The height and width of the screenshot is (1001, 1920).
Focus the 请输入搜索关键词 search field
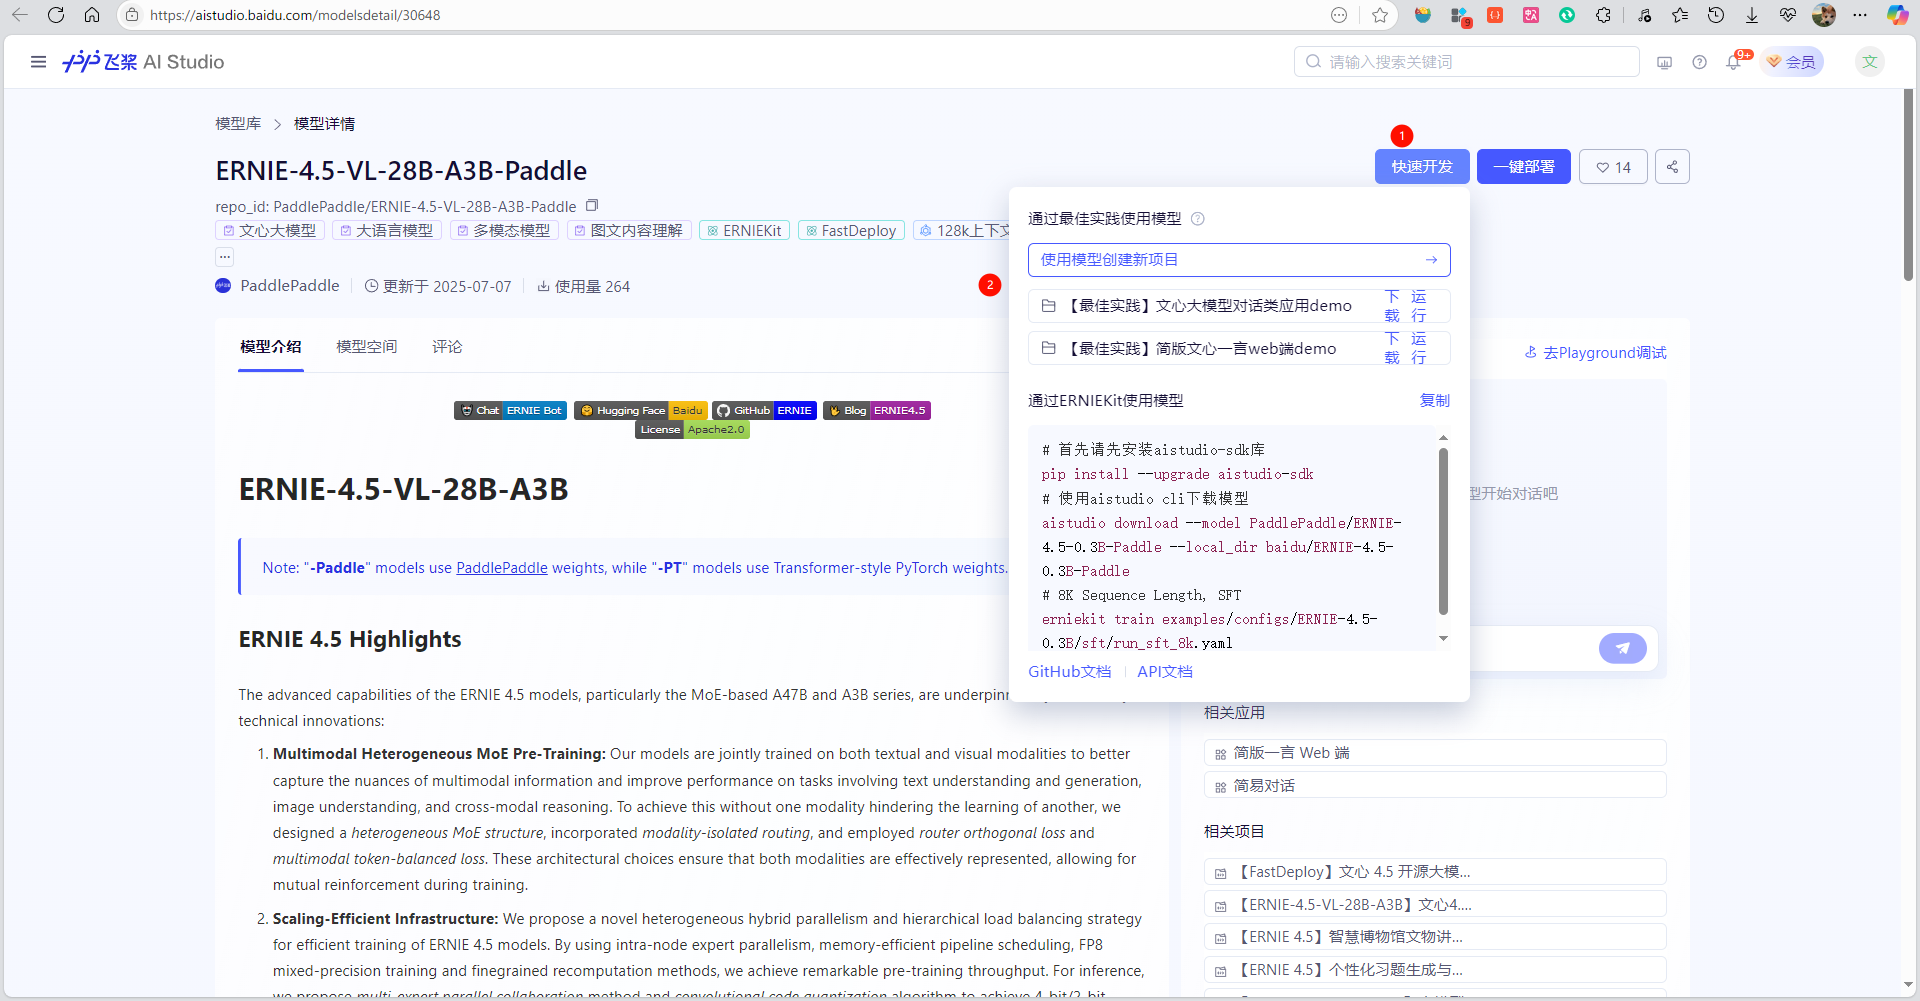point(1467,62)
